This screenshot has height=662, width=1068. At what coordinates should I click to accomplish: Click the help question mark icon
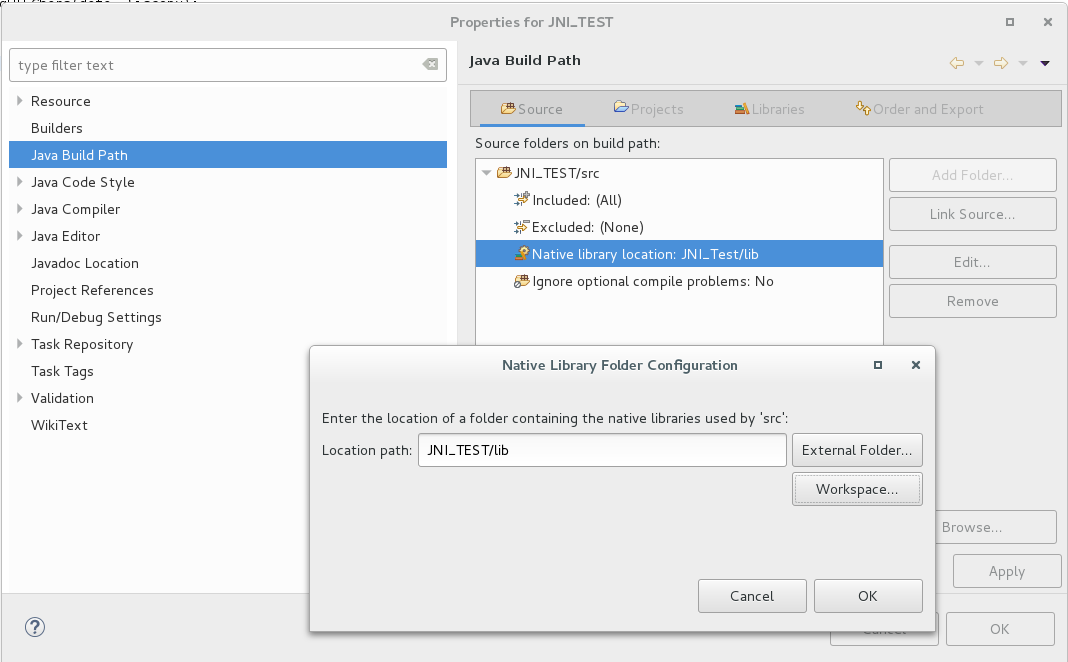pyautogui.click(x=34, y=627)
